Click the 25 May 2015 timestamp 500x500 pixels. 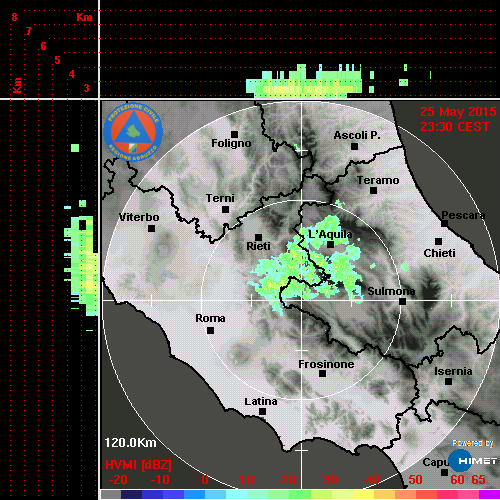[x=458, y=112]
